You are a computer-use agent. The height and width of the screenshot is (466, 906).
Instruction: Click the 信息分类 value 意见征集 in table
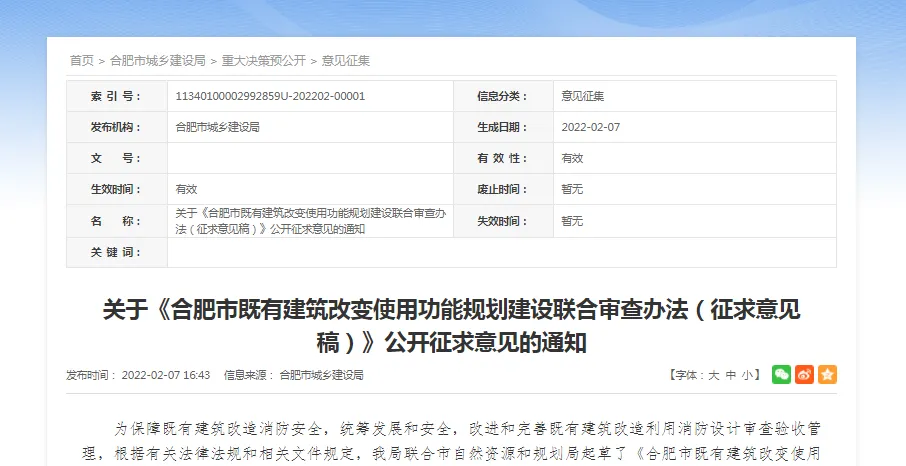coord(582,97)
